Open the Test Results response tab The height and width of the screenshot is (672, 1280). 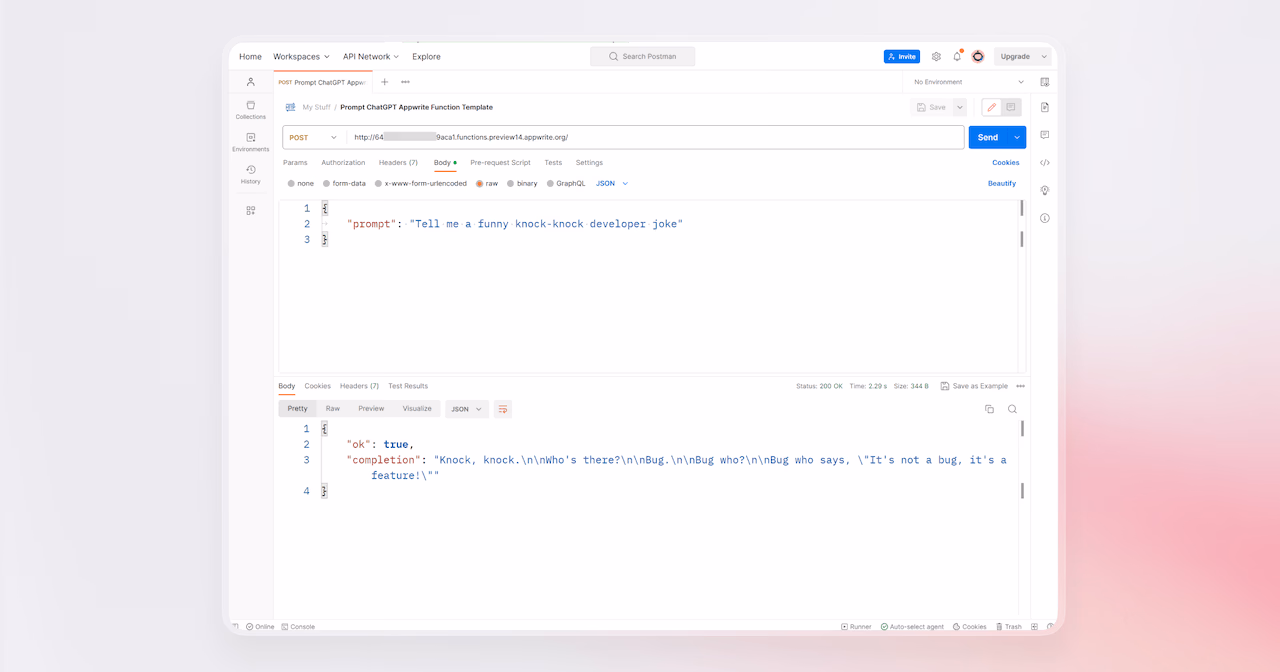click(x=408, y=386)
